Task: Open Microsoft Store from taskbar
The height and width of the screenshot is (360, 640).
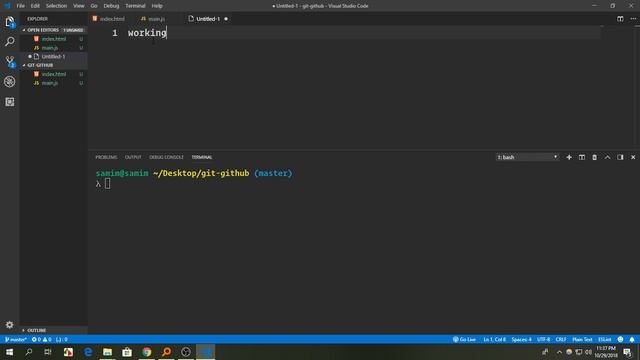Action: point(127,352)
